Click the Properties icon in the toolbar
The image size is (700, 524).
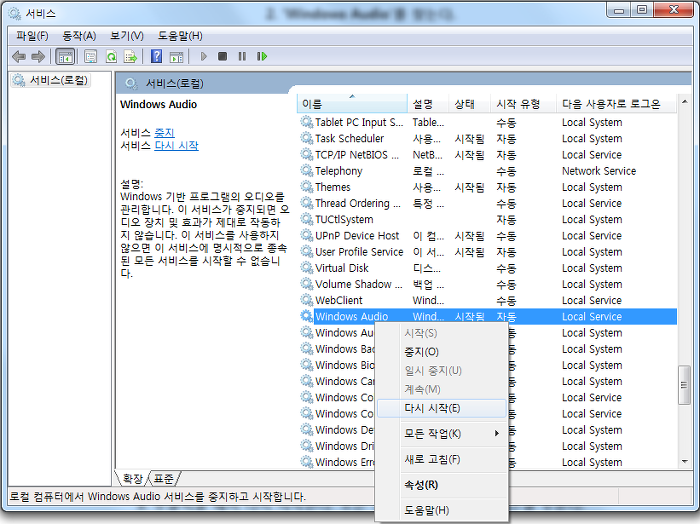point(90,57)
